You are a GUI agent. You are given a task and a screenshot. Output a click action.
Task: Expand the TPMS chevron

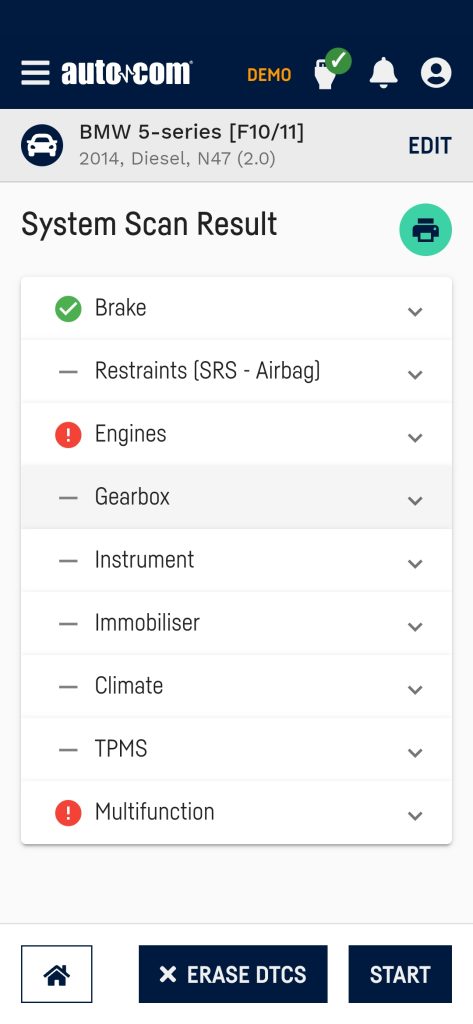point(415,752)
